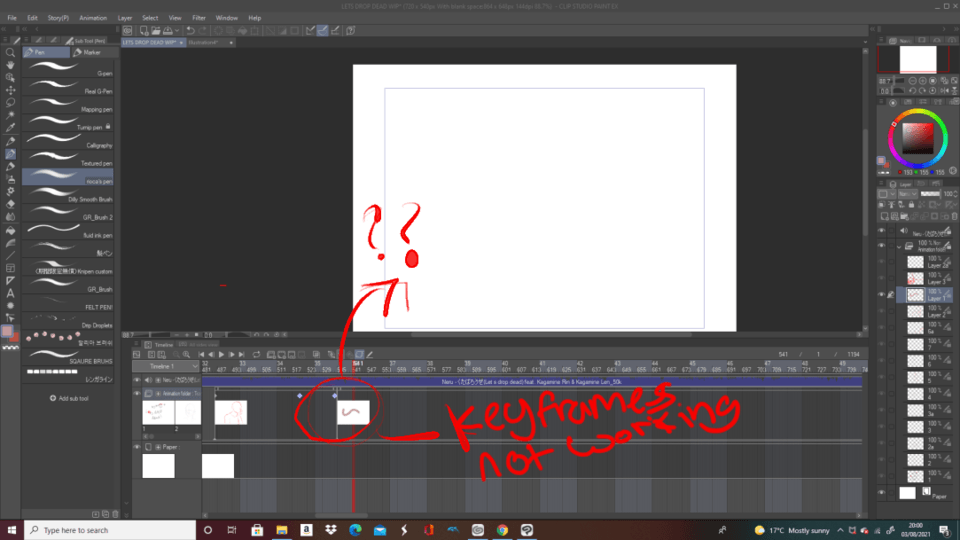The height and width of the screenshot is (540, 960).
Task: Toggle loop playback in timeline
Action: pos(256,354)
